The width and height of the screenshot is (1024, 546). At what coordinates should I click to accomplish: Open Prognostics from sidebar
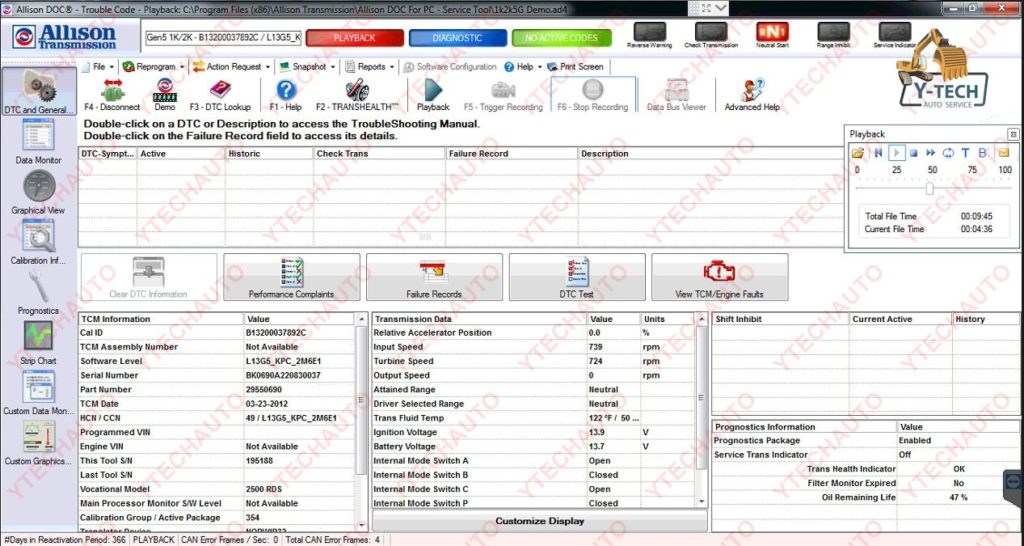pos(39,293)
